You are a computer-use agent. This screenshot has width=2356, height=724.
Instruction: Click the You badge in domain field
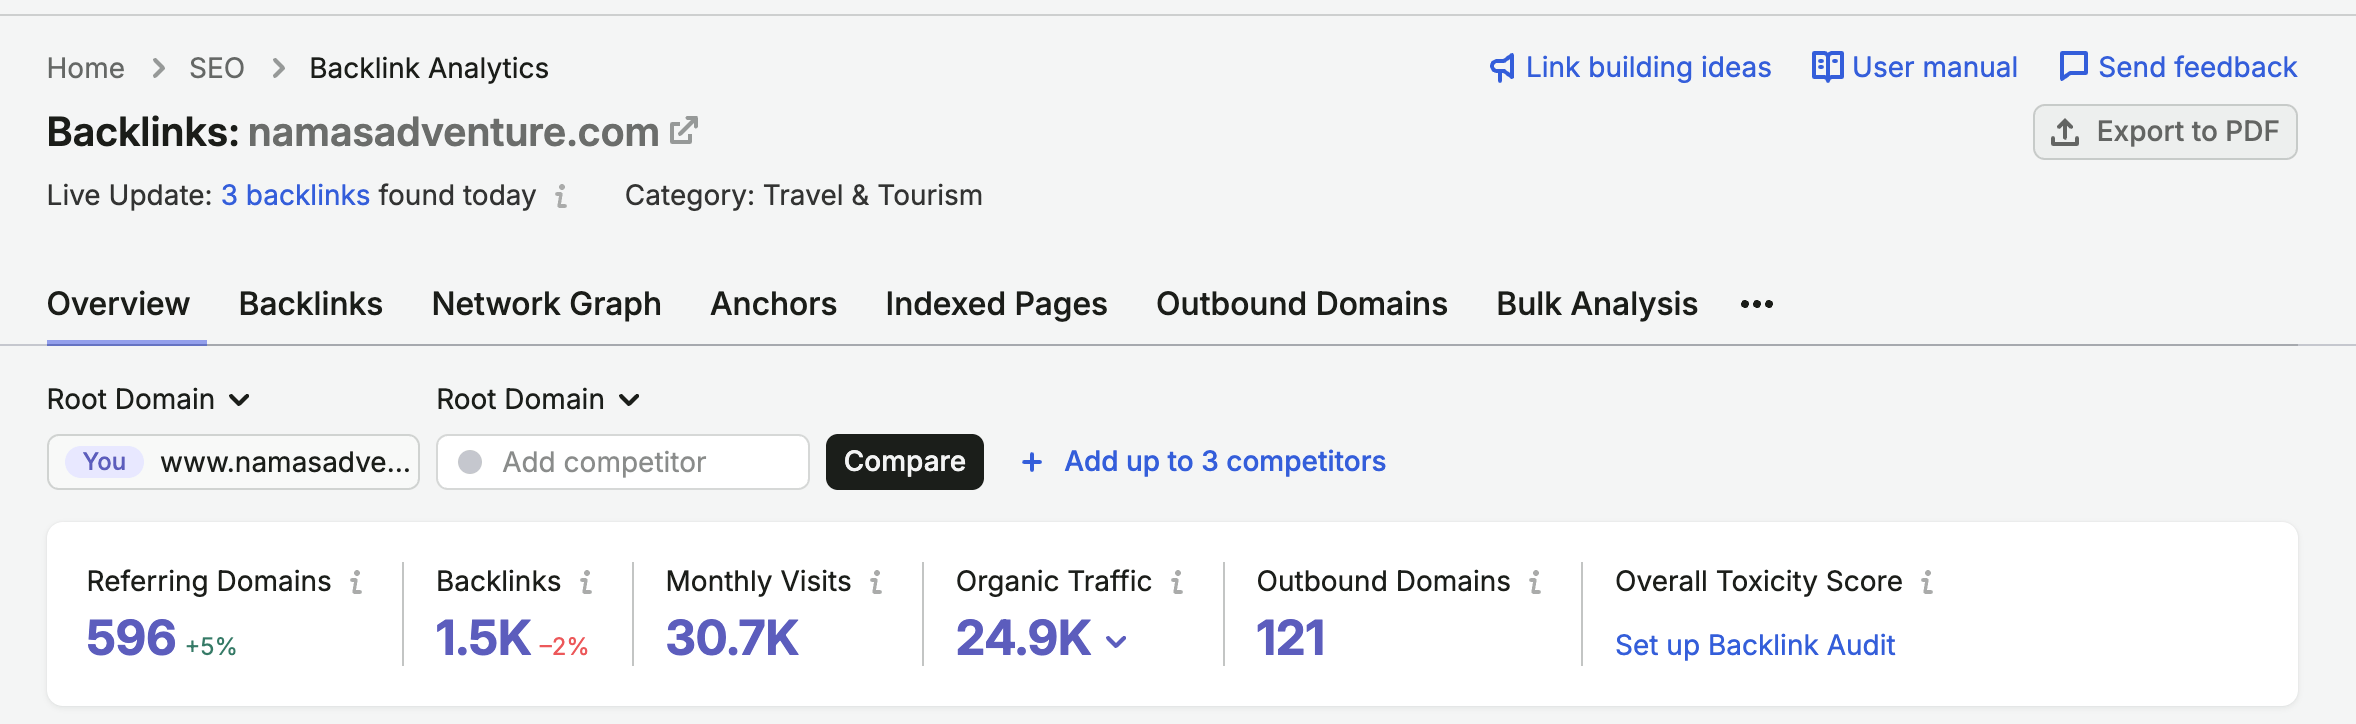[104, 462]
